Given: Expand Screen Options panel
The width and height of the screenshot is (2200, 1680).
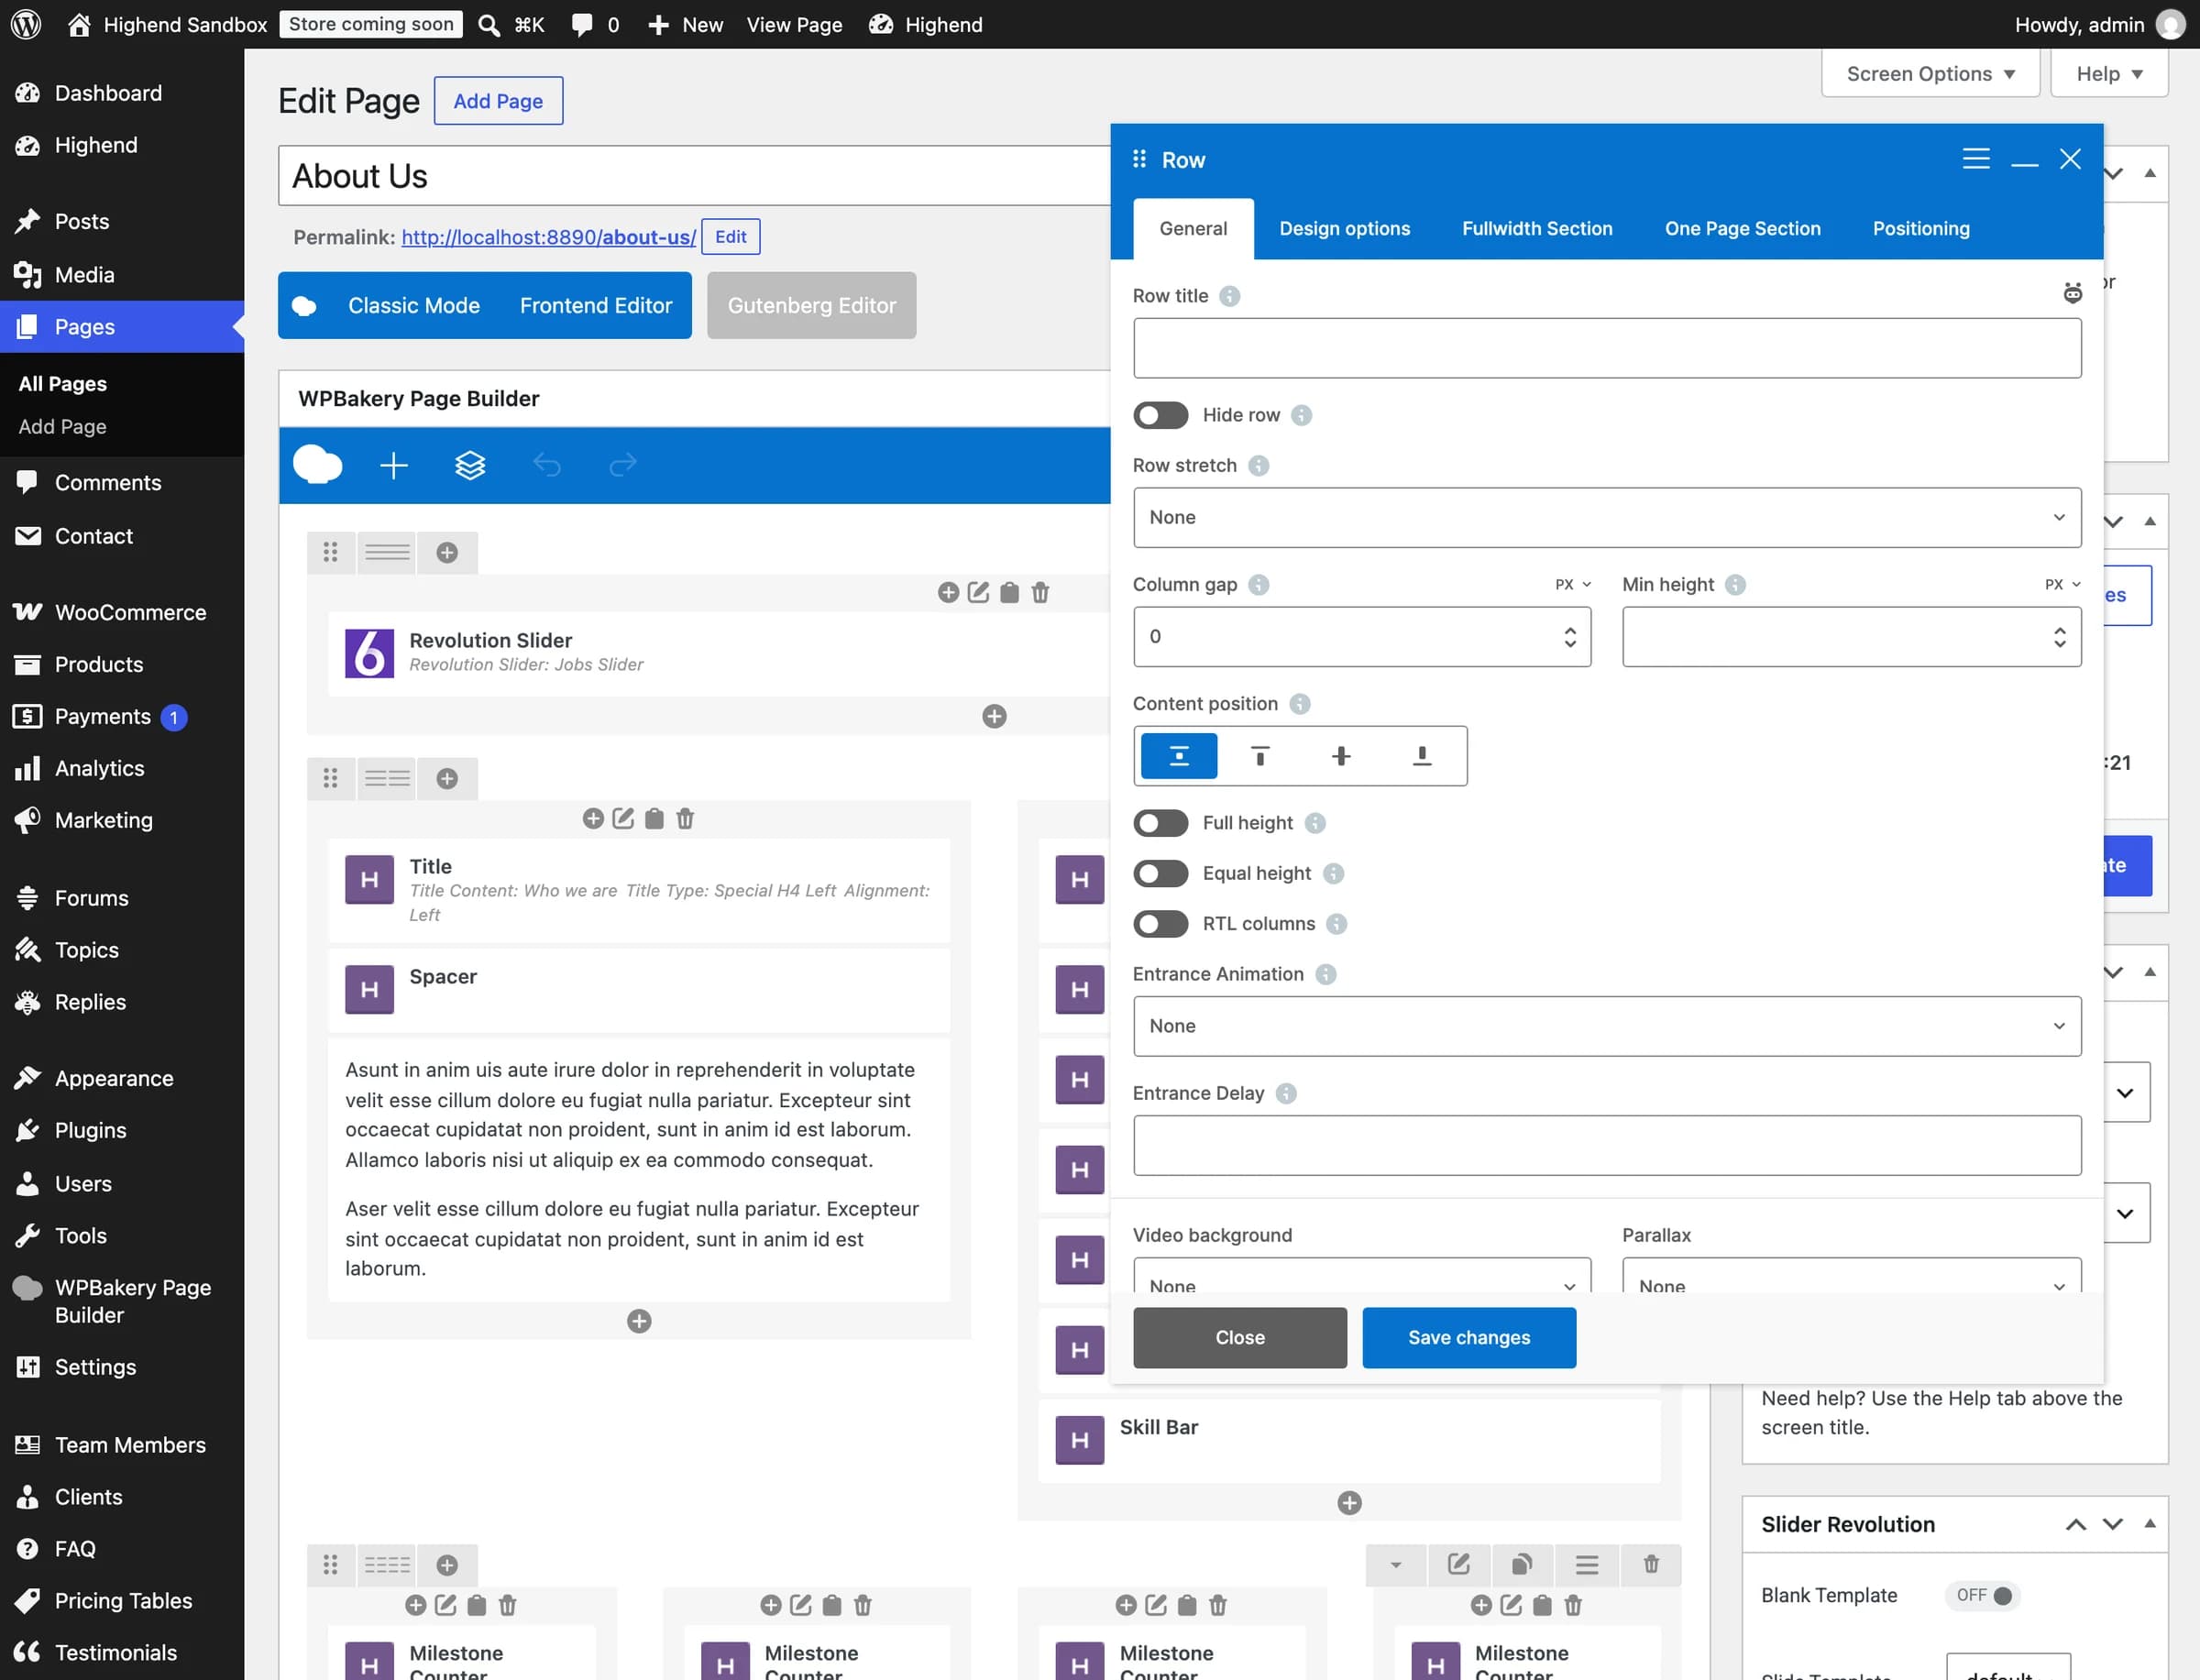Looking at the screenshot, I should [1930, 74].
